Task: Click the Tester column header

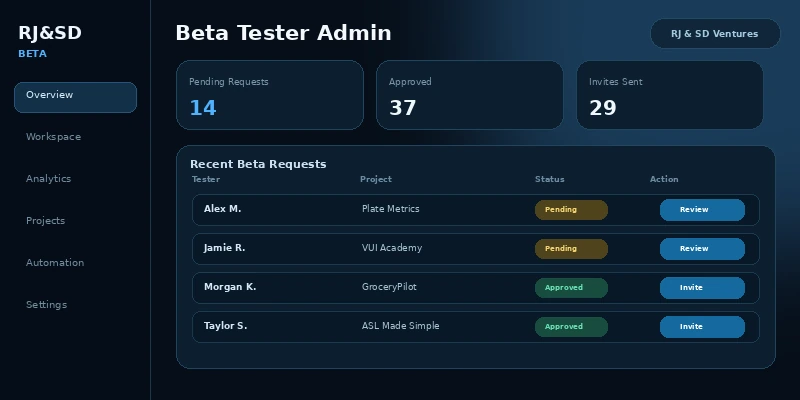Action: tap(206, 179)
